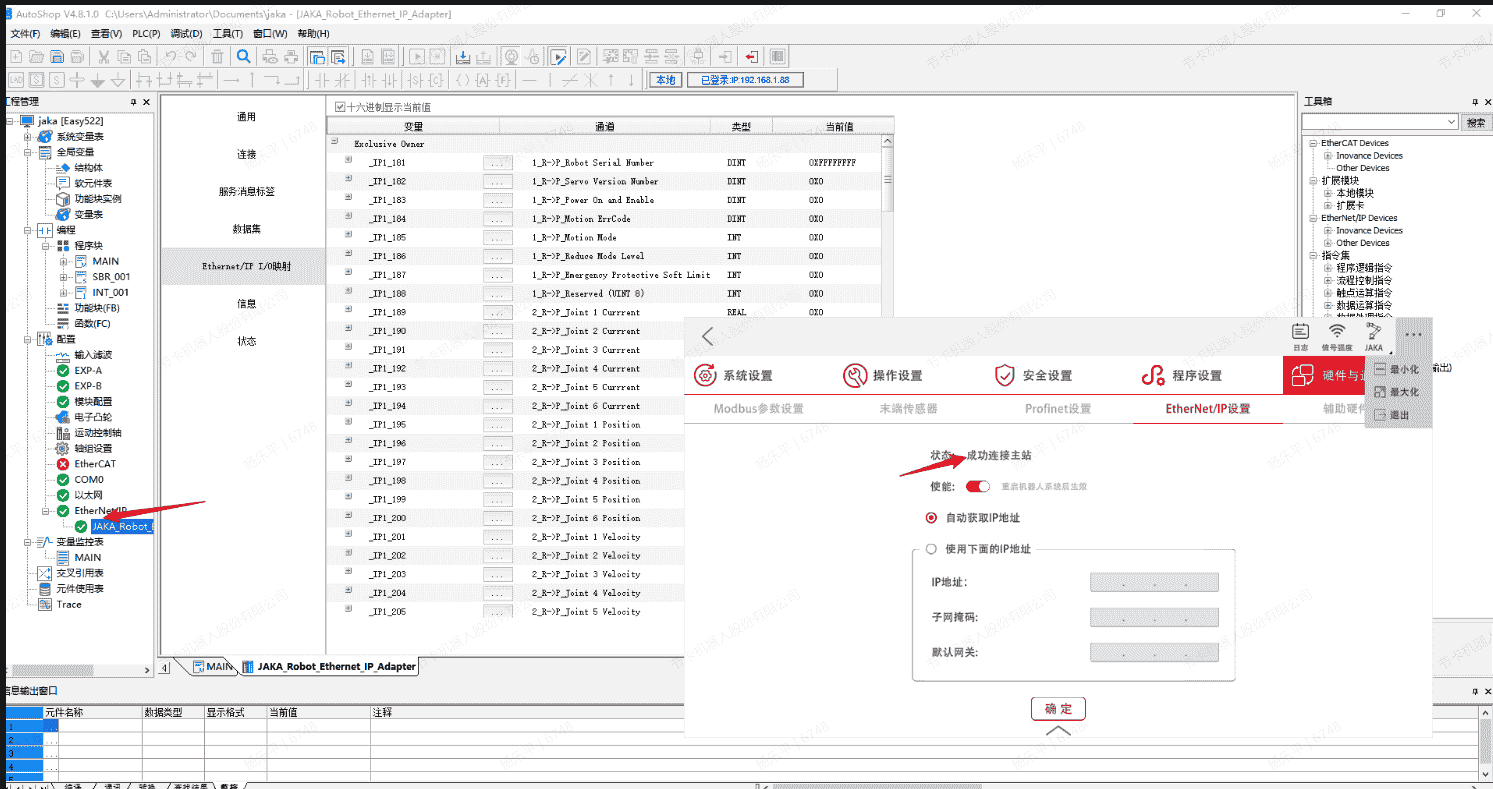Expand the _IP1_181 variable row
Viewport: 1493px width, 789px height.
pos(349,162)
